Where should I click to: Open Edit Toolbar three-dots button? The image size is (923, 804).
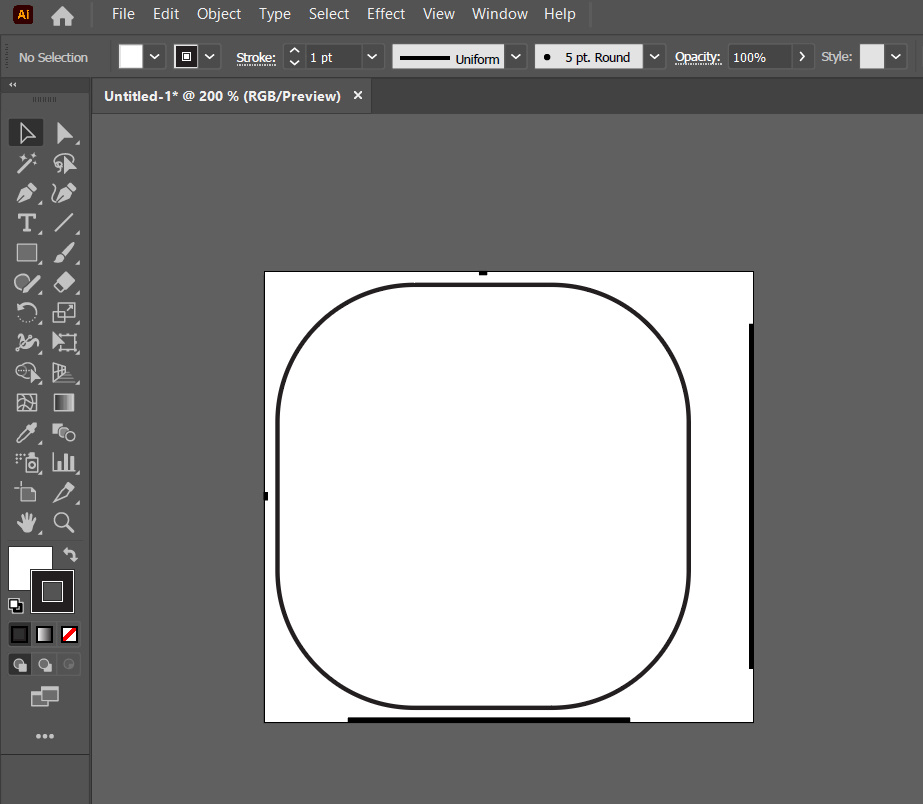click(45, 736)
